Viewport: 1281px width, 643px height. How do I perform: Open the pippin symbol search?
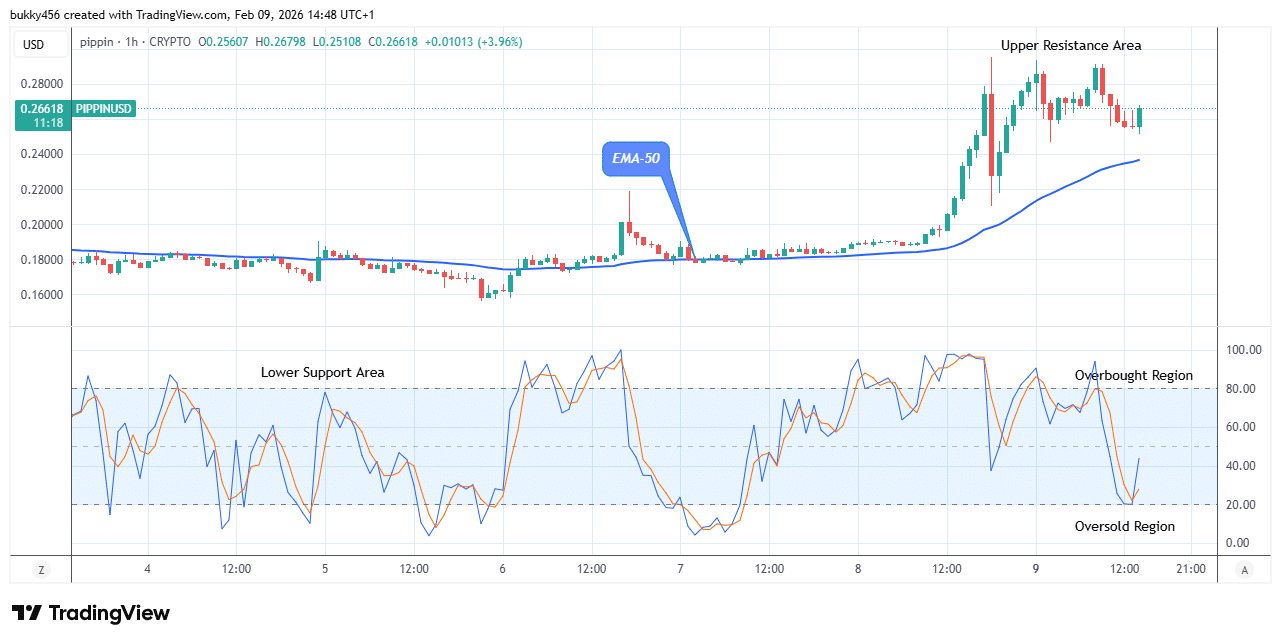tap(95, 42)
